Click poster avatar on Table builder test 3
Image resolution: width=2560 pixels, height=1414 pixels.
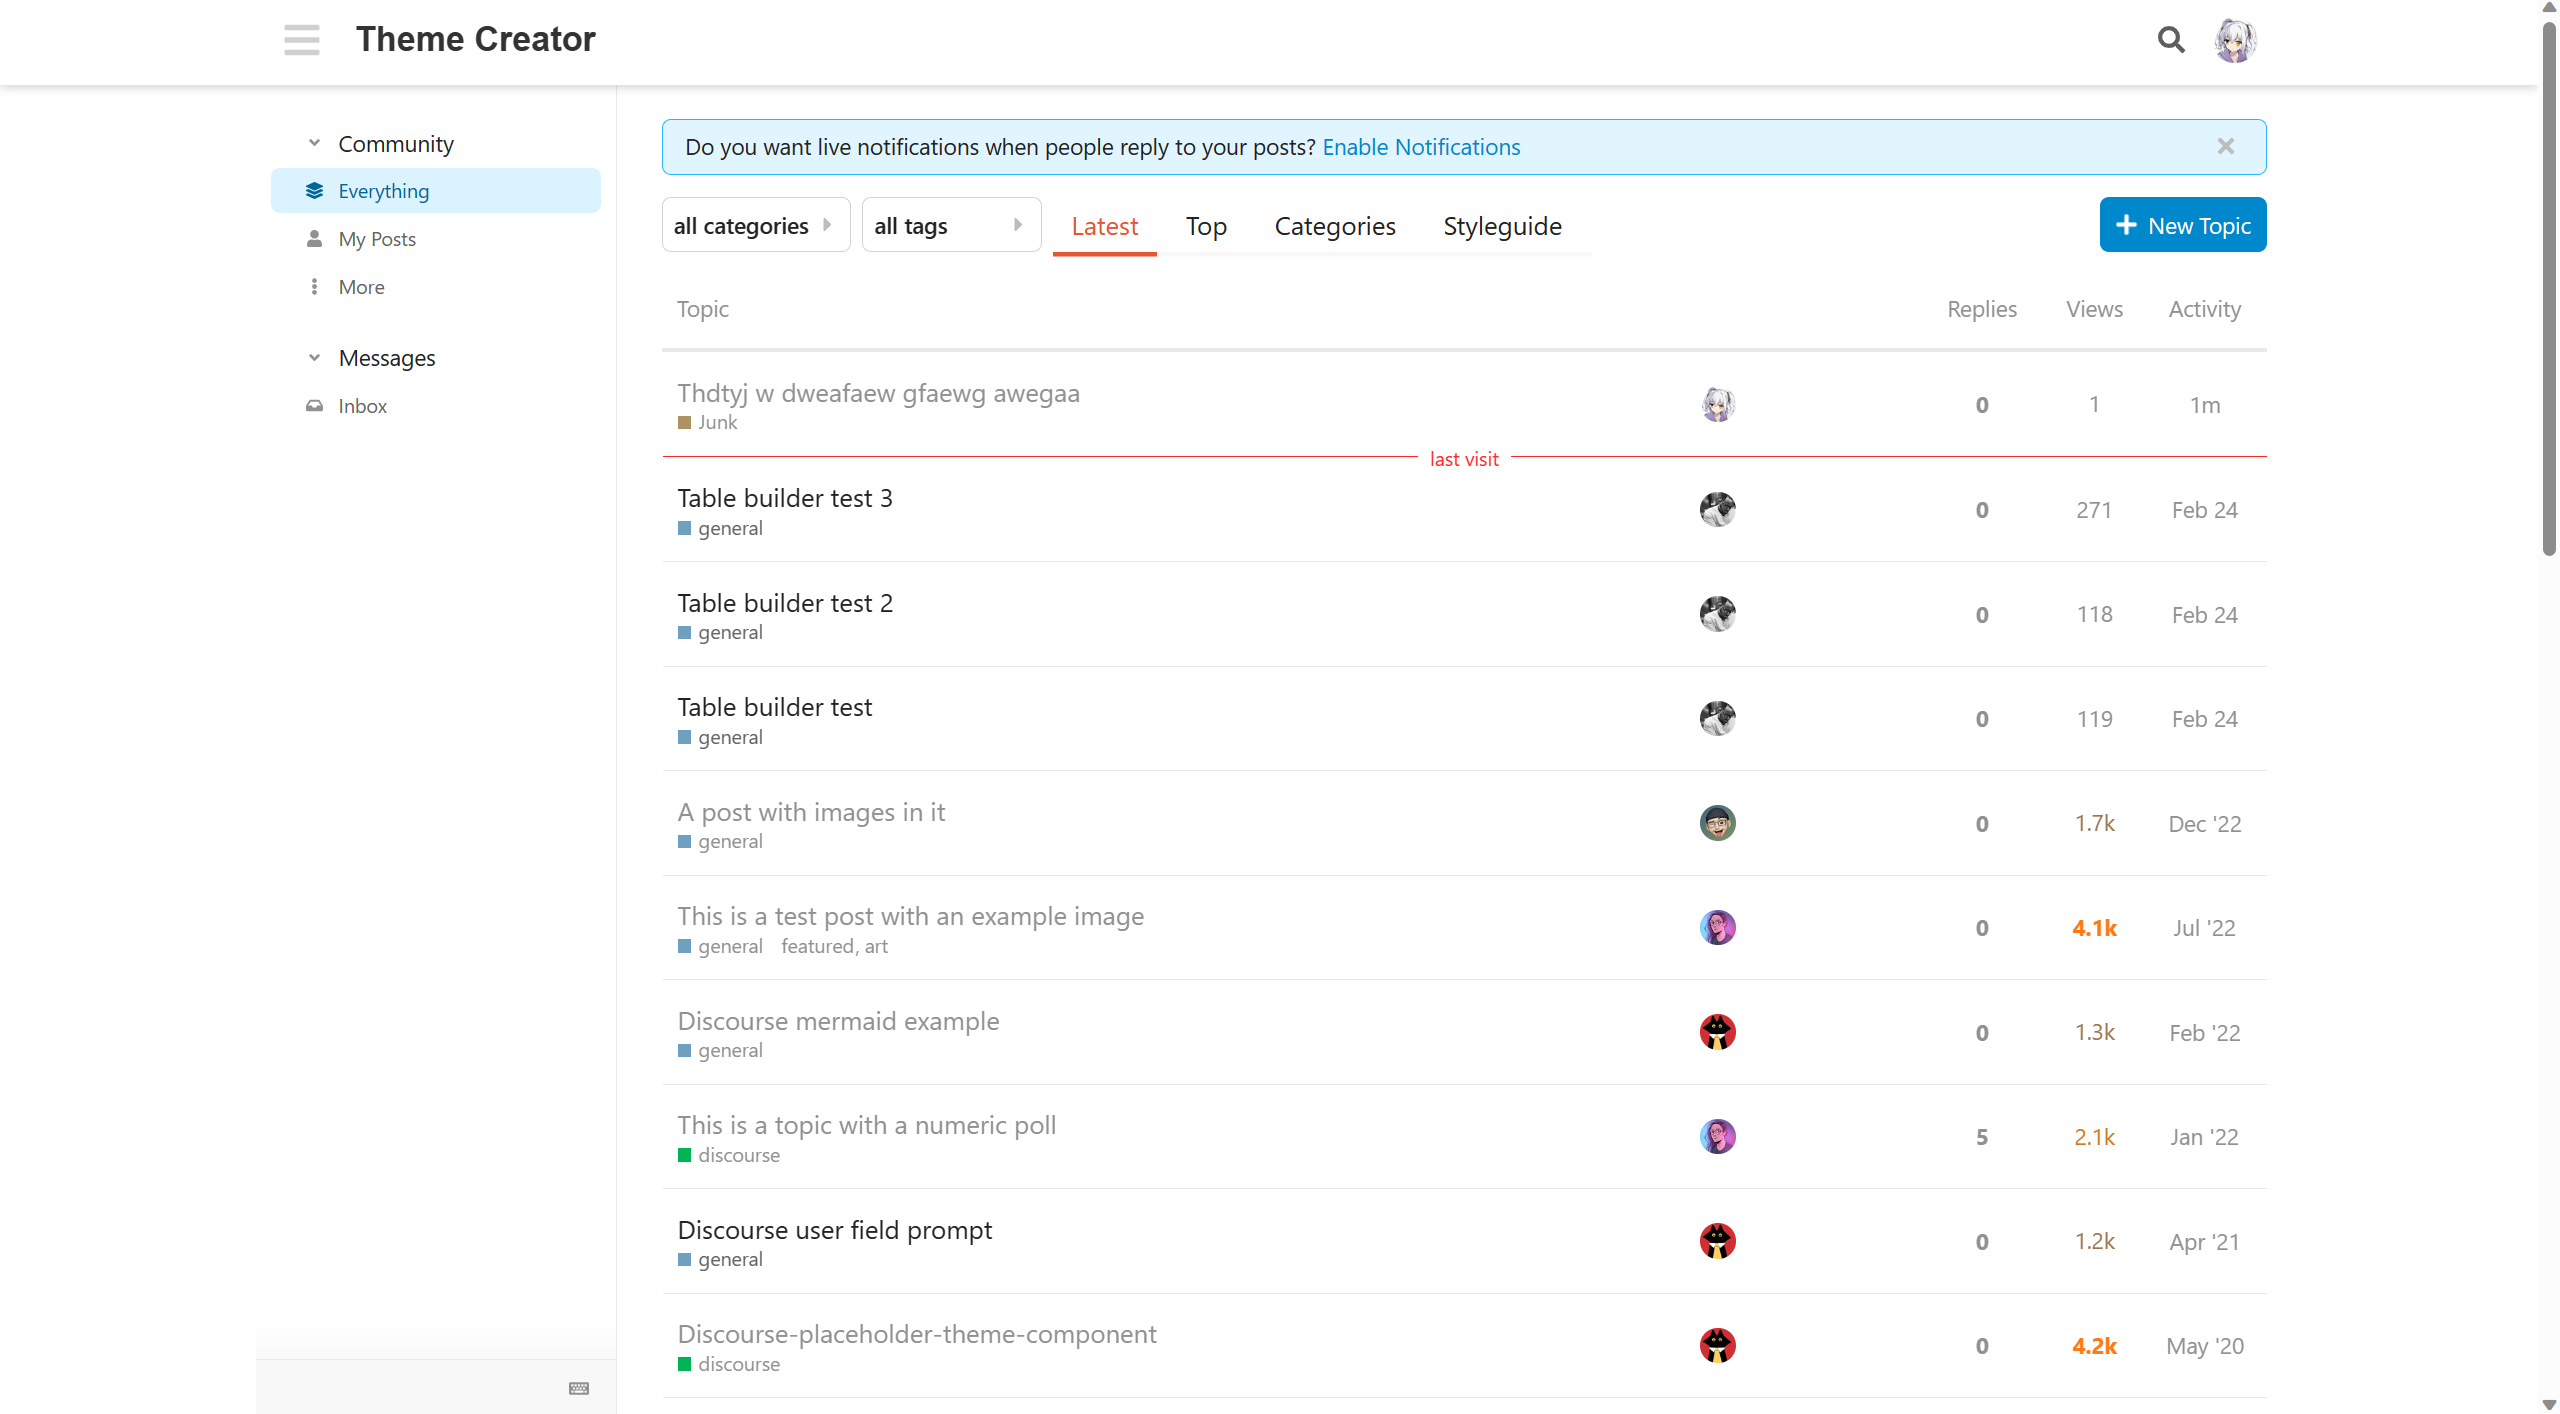[x=1717, y=510]
